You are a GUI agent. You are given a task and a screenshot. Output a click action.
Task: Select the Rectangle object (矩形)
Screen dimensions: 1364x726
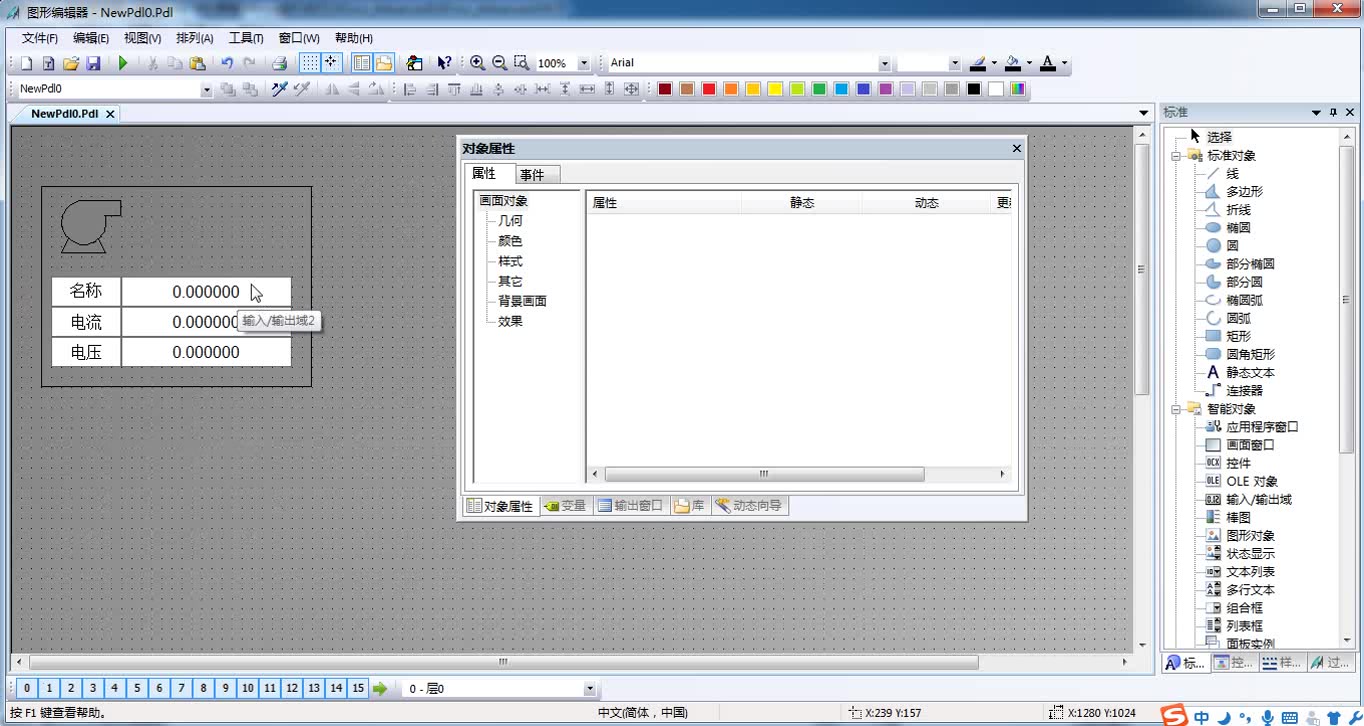click(1238, 336)
